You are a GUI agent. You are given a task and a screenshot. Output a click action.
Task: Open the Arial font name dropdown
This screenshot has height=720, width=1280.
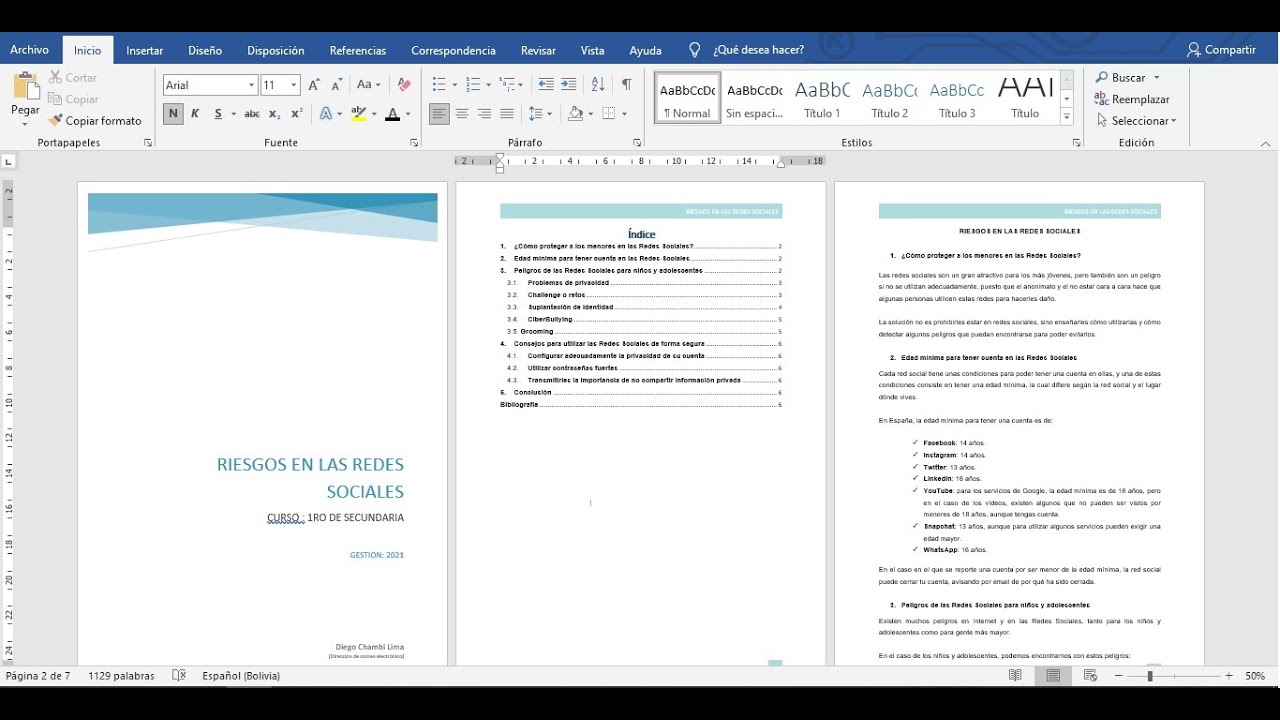[251, 86]
